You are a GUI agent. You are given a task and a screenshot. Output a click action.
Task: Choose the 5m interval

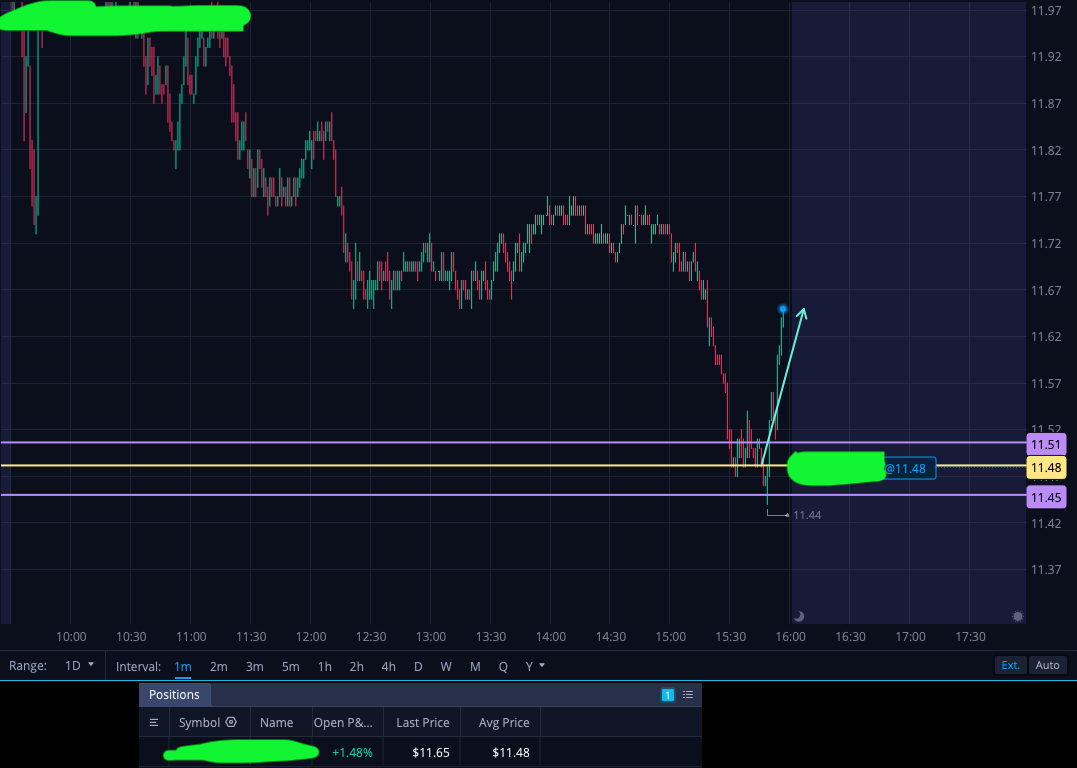tap(291, 666)
